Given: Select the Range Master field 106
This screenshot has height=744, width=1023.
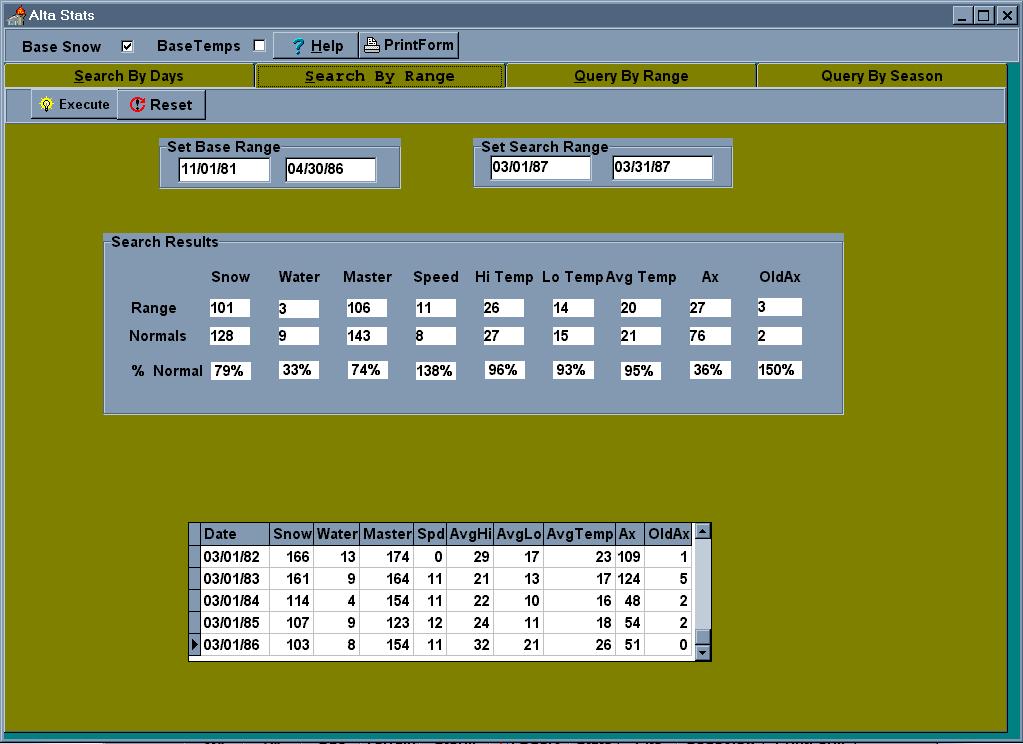Looking at the screenshot, I should (x=367, y=308).
